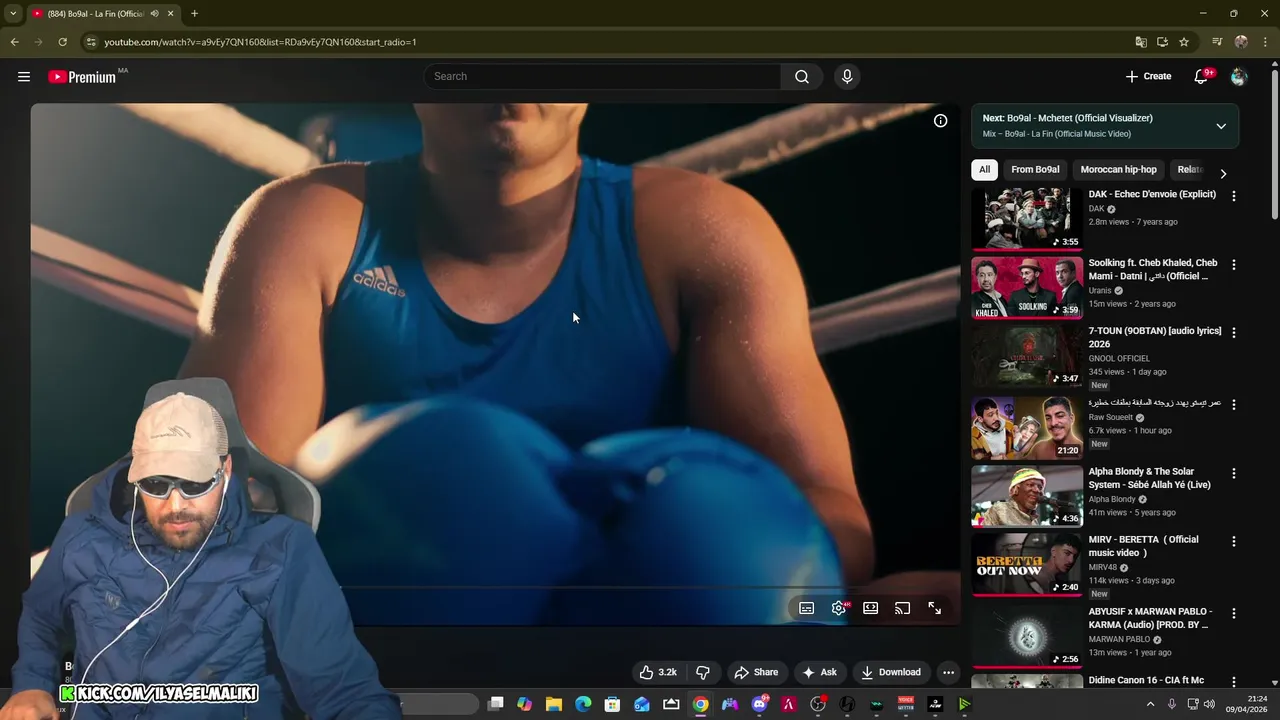The image size is (1280, 720).
Task: Mute tab via speaker icon
Action: [154, 14]
